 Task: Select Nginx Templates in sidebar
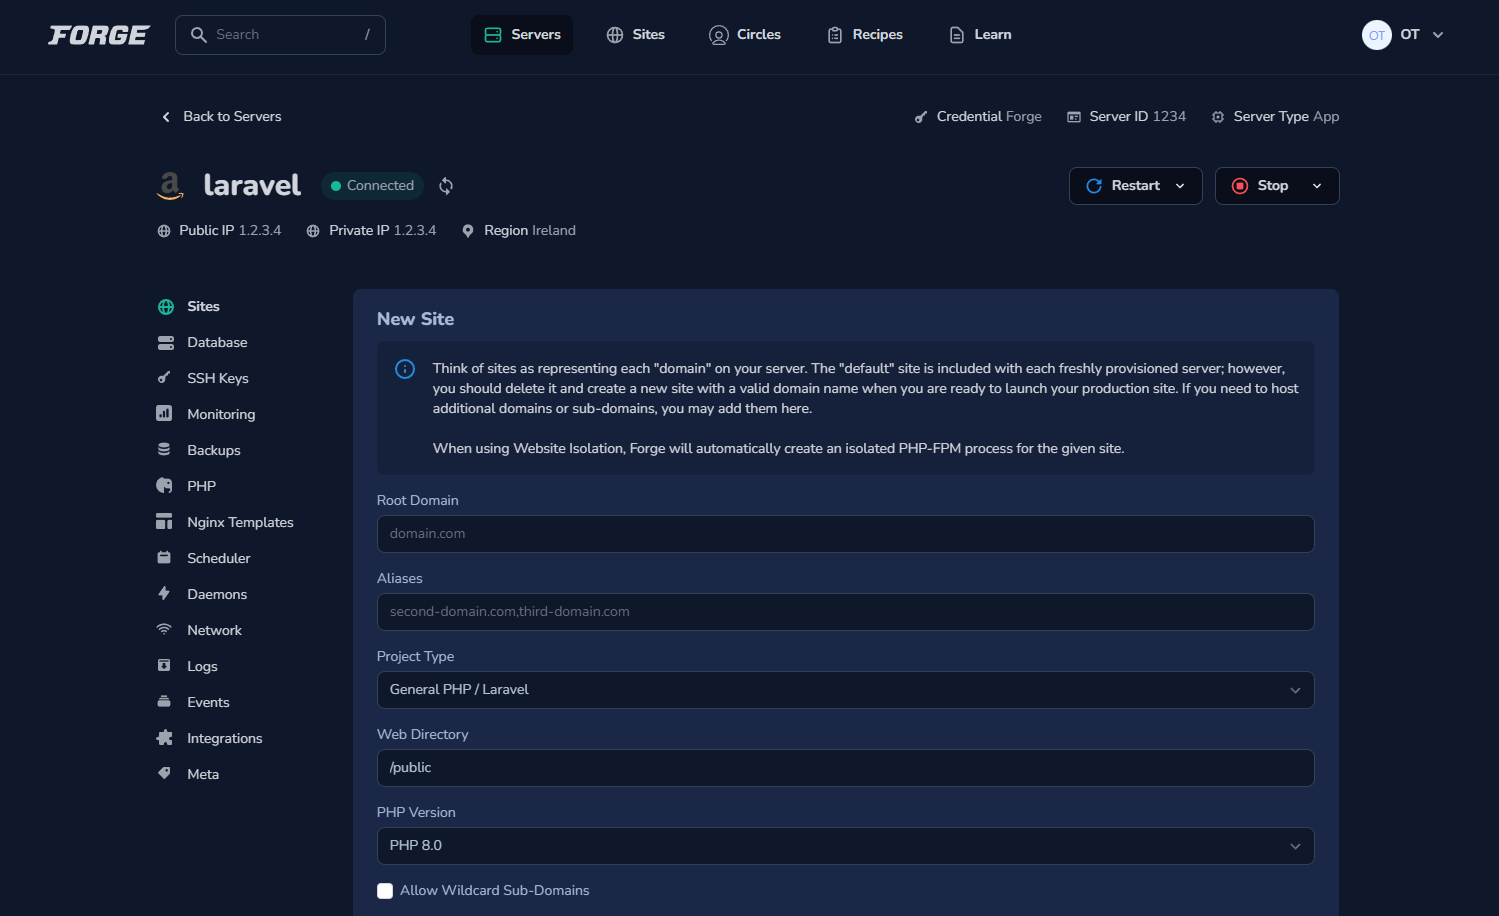point(240,523)
